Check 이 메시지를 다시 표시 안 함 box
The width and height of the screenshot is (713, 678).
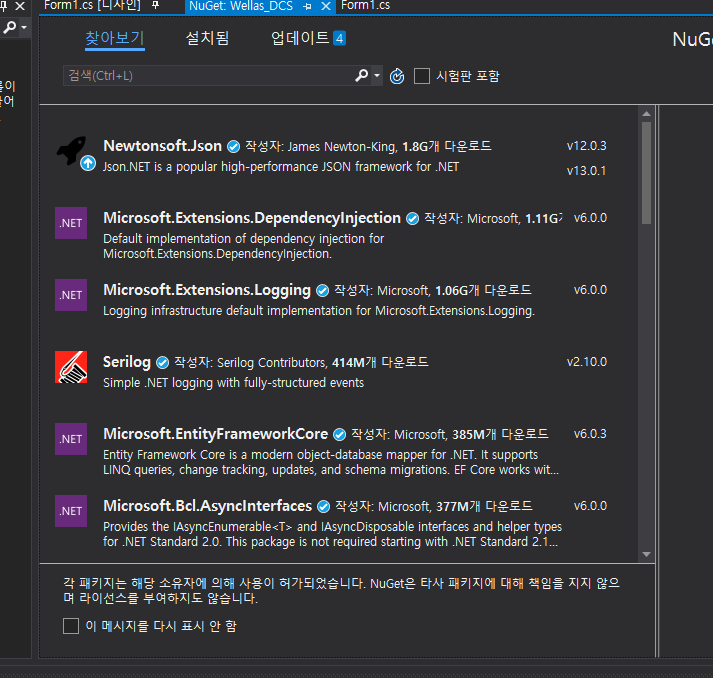click(71, 626)
